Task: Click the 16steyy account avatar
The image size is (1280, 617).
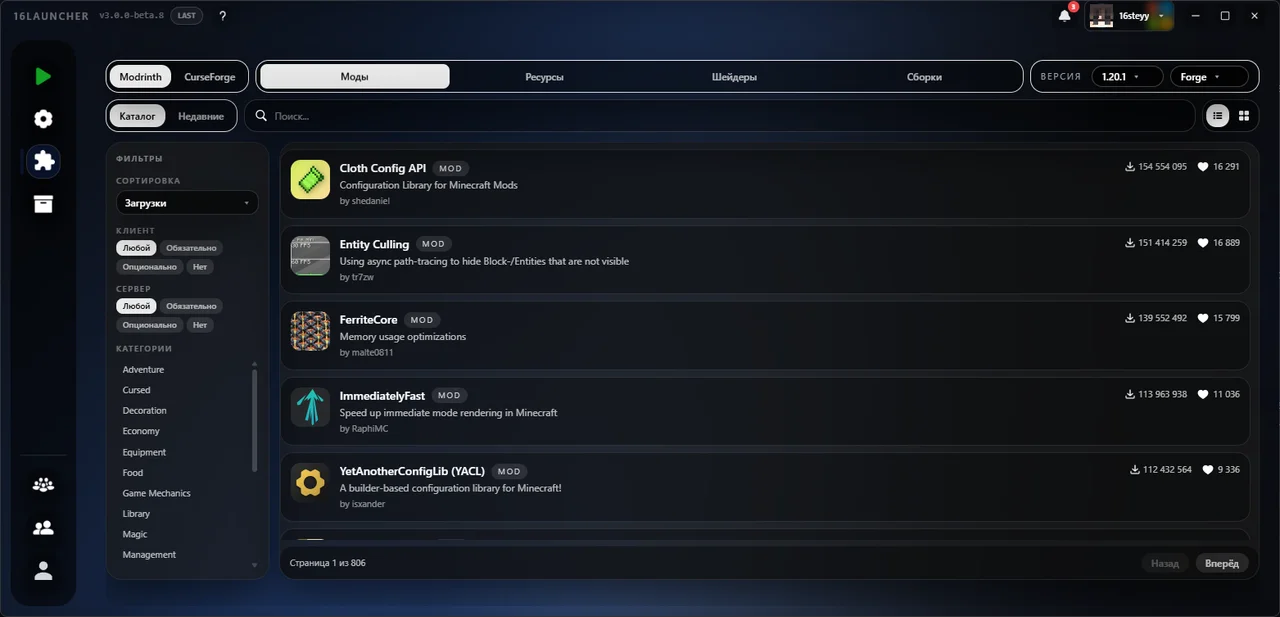Action: [x=1101, y=16]
